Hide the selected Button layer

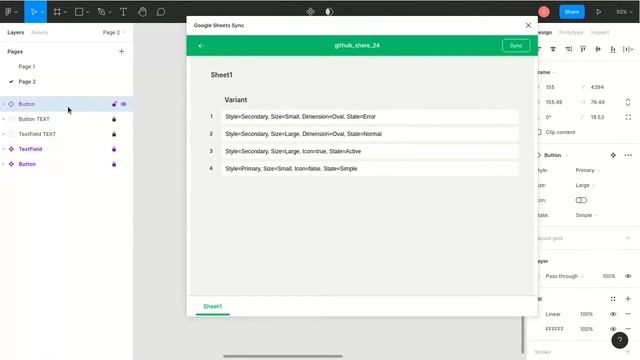124,104
